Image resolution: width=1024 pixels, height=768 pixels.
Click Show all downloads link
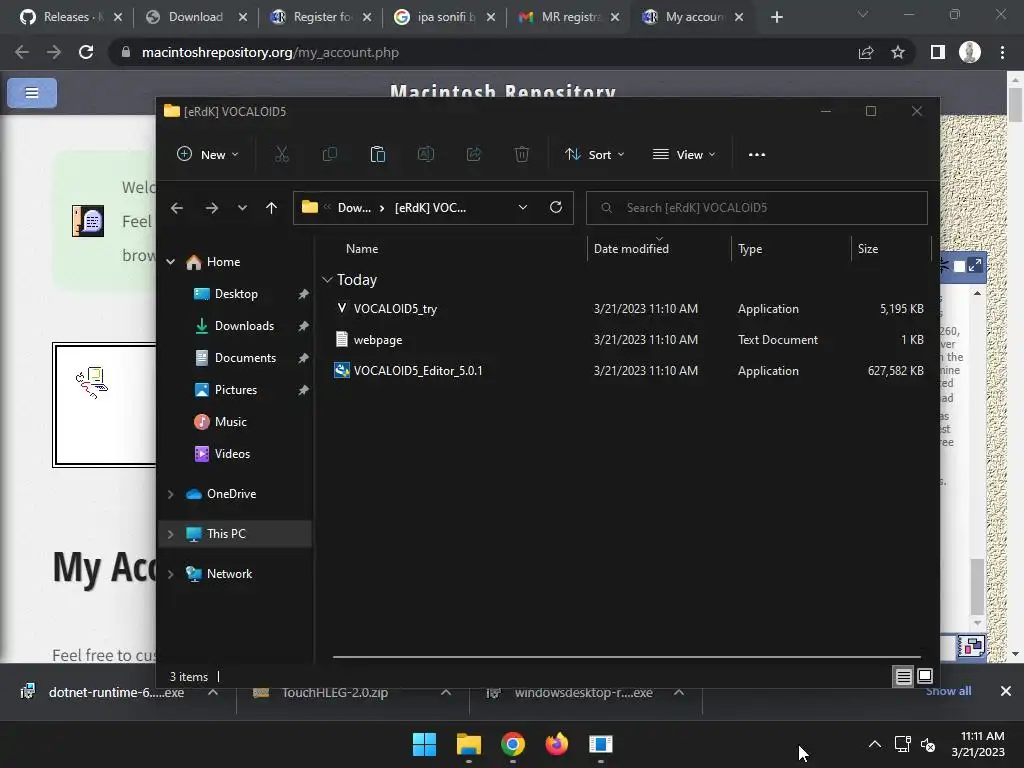948,691
